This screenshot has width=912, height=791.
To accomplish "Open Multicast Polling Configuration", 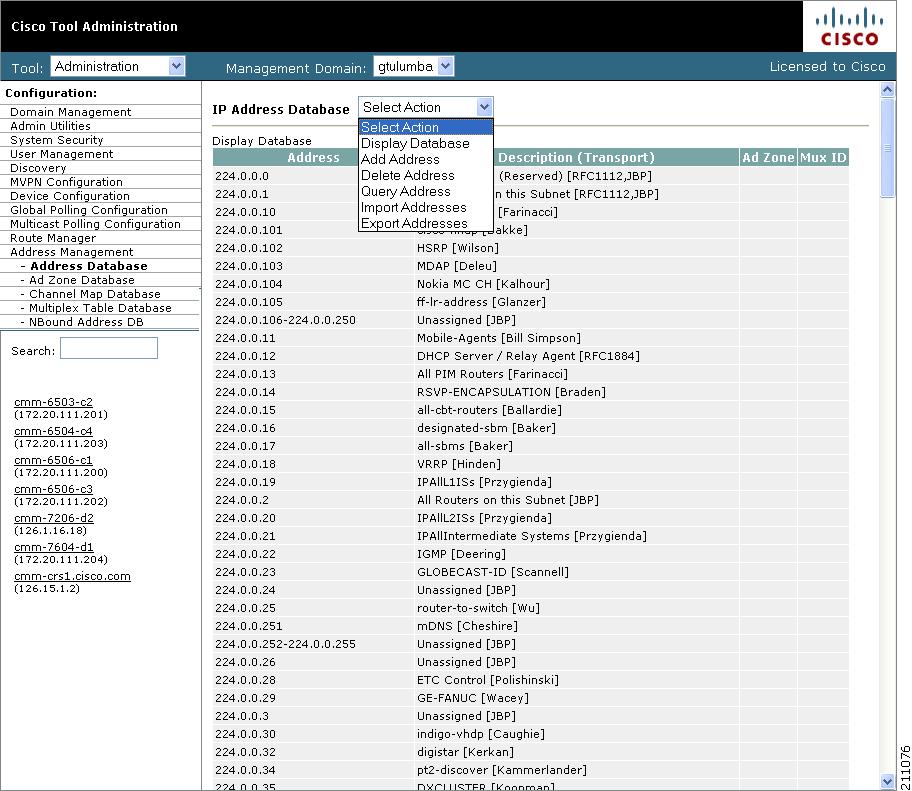I will (x=95, y=224).
